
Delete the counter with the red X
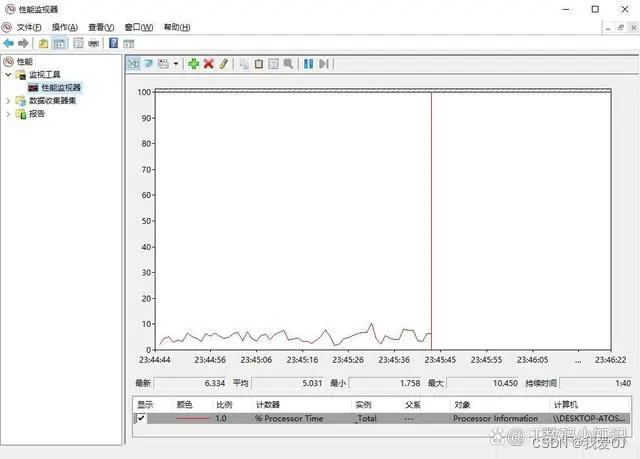[x=209, y=64]
